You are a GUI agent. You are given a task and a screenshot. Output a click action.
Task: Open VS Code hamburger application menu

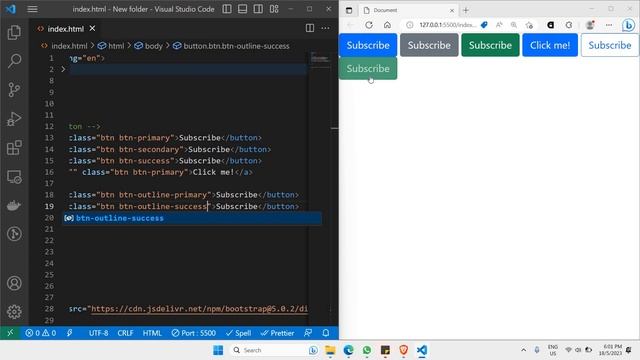[33, 9]
